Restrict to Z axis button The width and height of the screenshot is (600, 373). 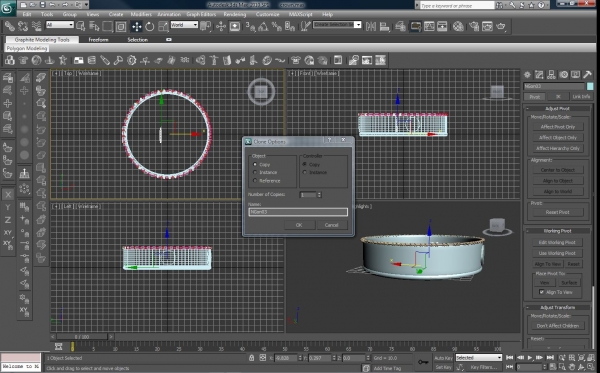(x=8, y=220)
